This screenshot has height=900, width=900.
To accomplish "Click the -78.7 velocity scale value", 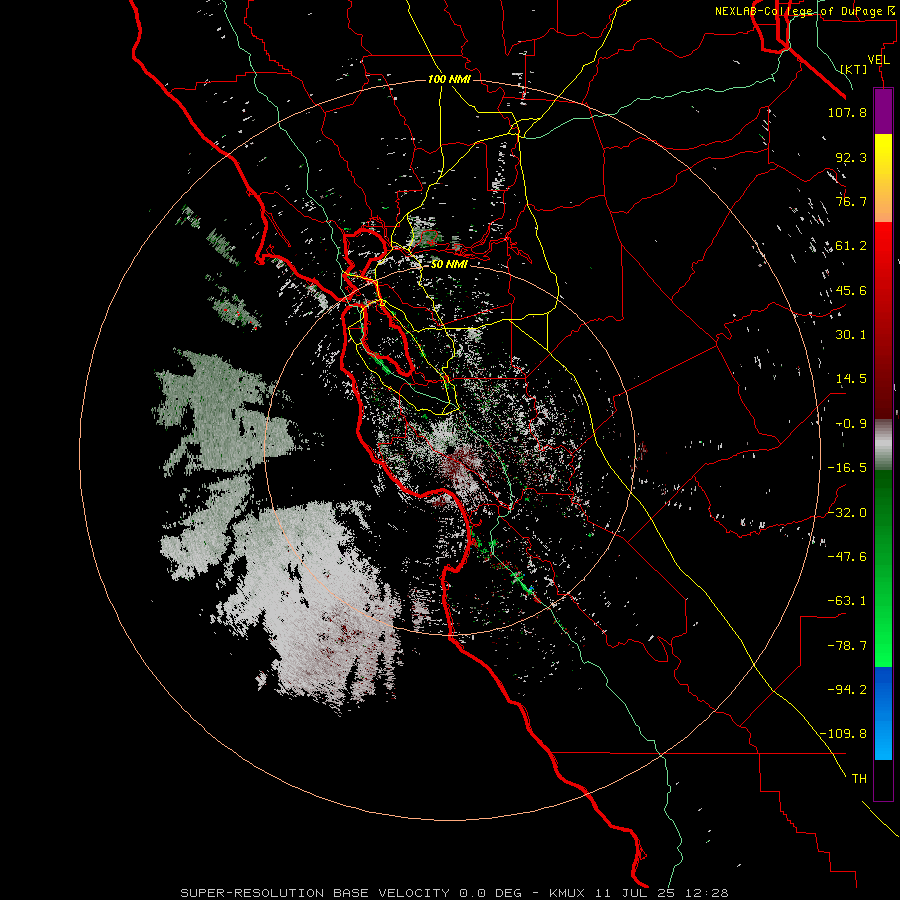I will [x=847, y=645].
